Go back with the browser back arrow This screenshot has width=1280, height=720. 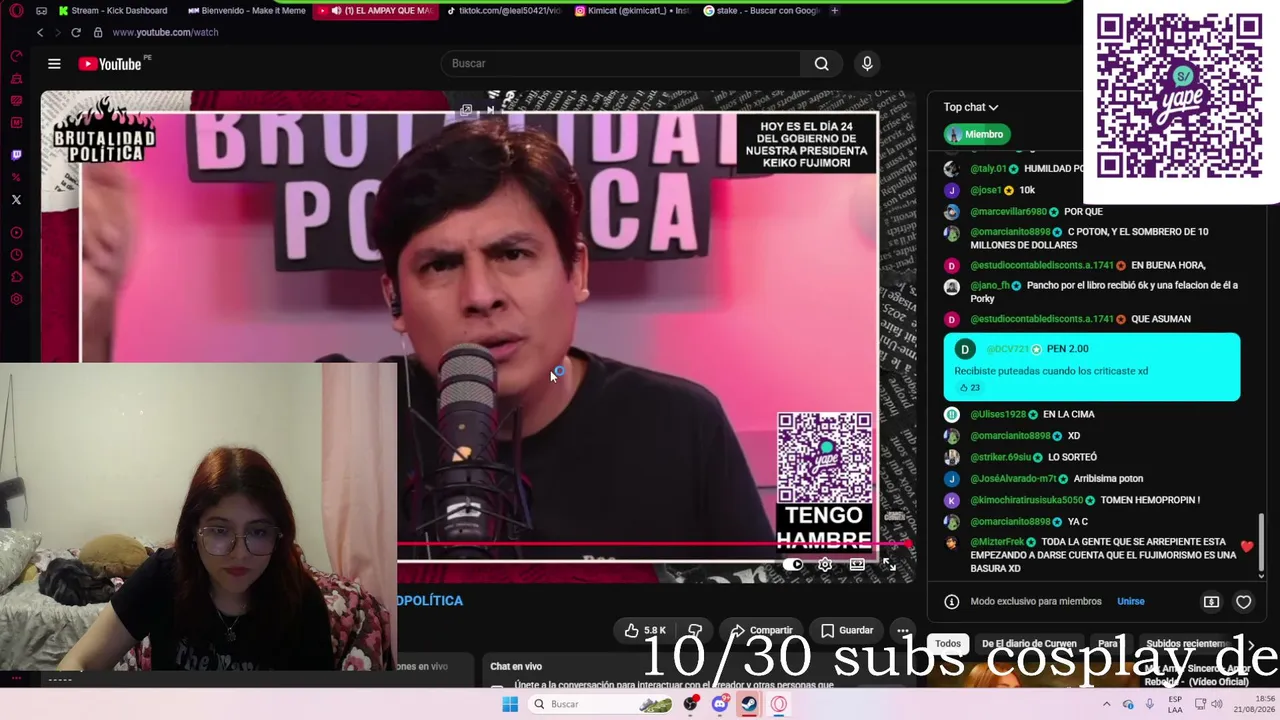point(40,32)
